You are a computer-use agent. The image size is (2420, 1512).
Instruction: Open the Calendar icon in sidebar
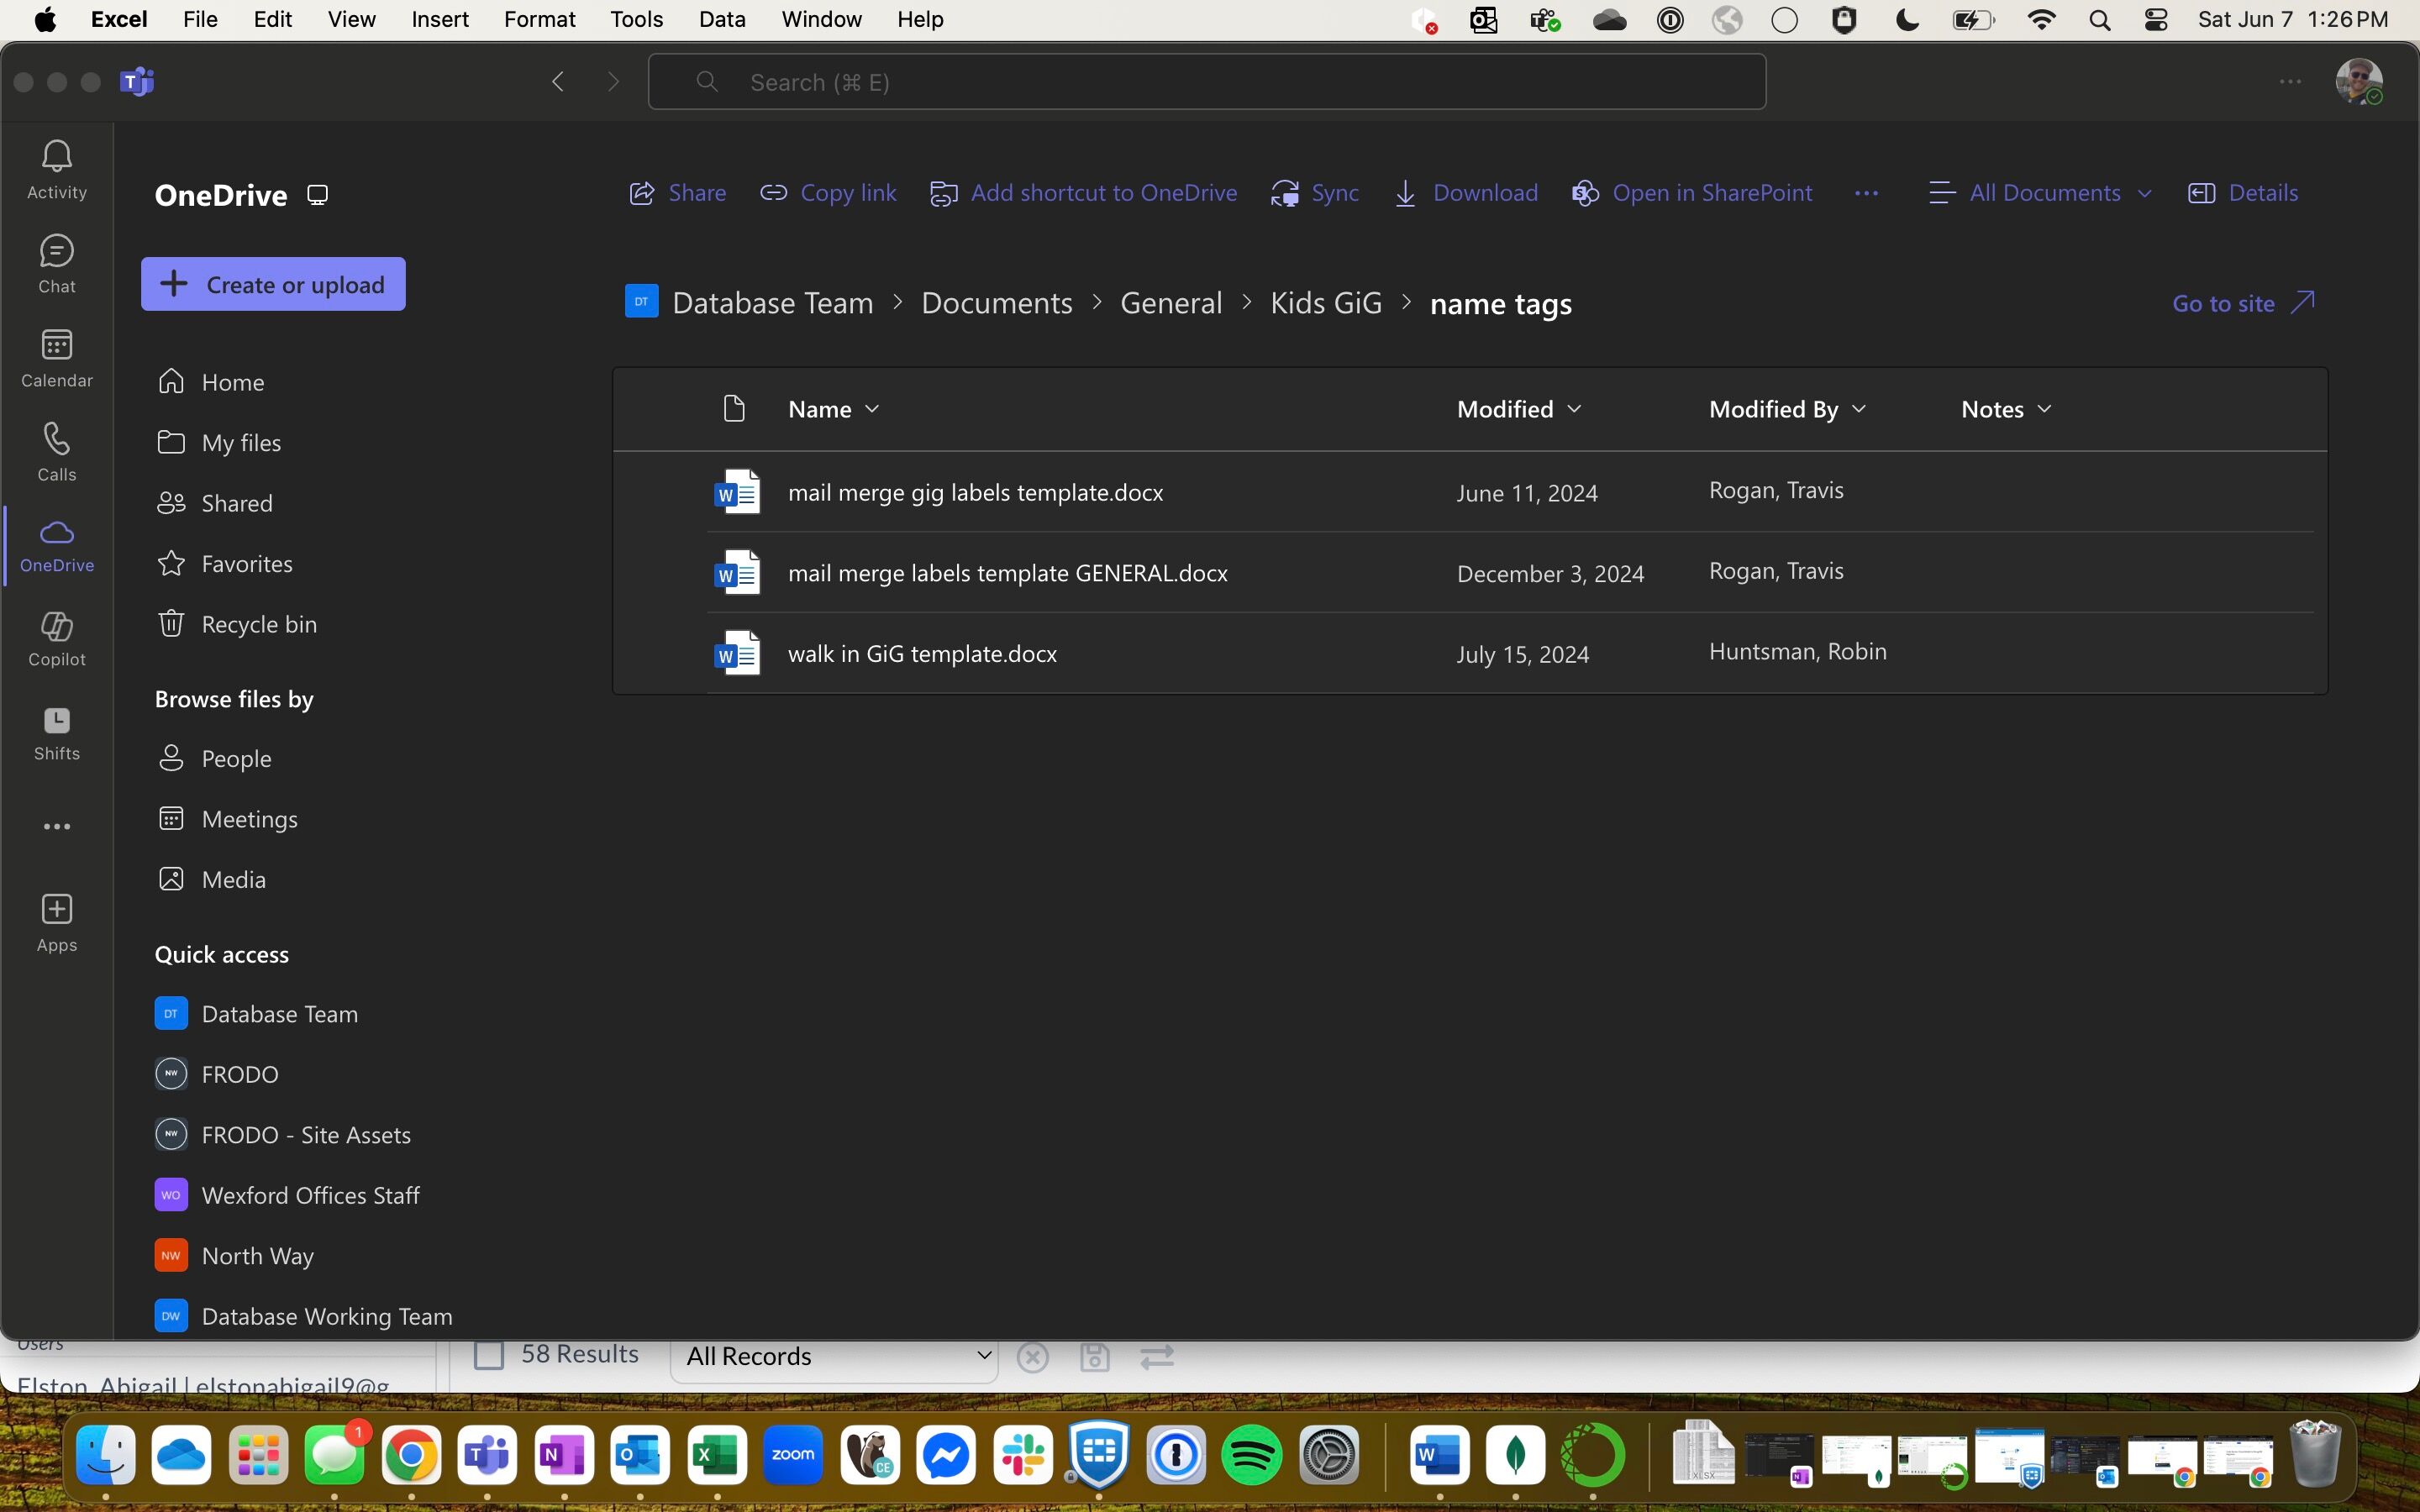(56, 346)
